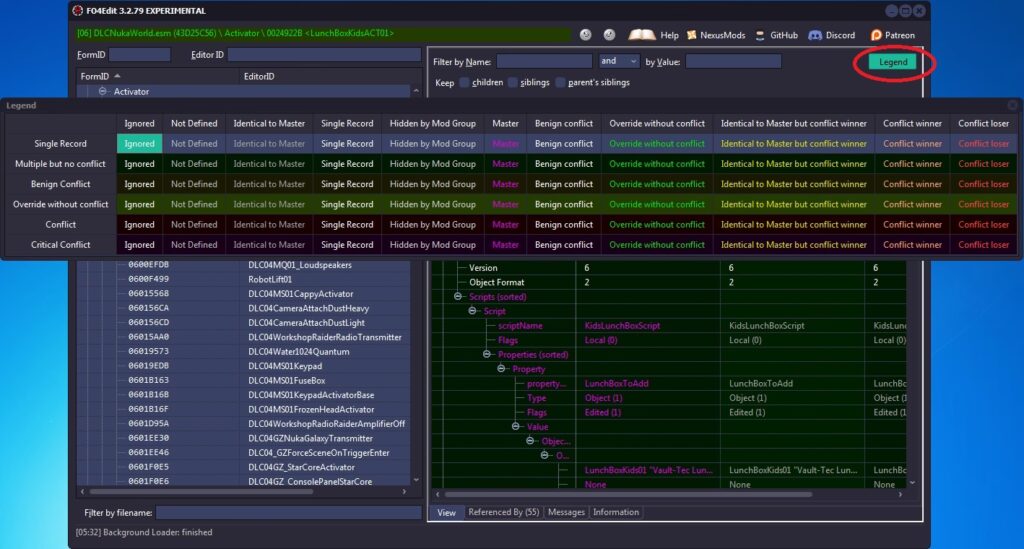The height and width of the screenshot is (549, 1024).
Task: Open the NexusMods link icon
Action: pyautogui.click(x=692, y=35)
